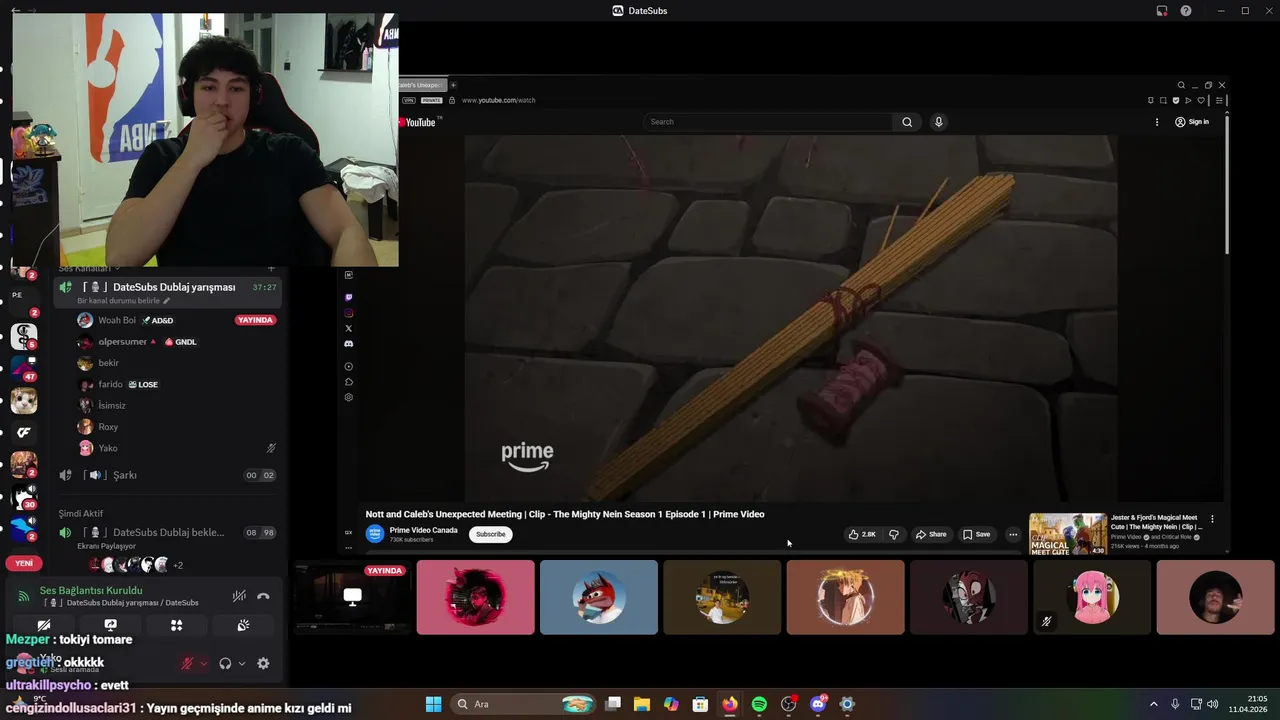The width and height of the screenshot is (1280, 720).
Task: Subscribe to Prime Video Canada
Action: [x=490, y=534]
